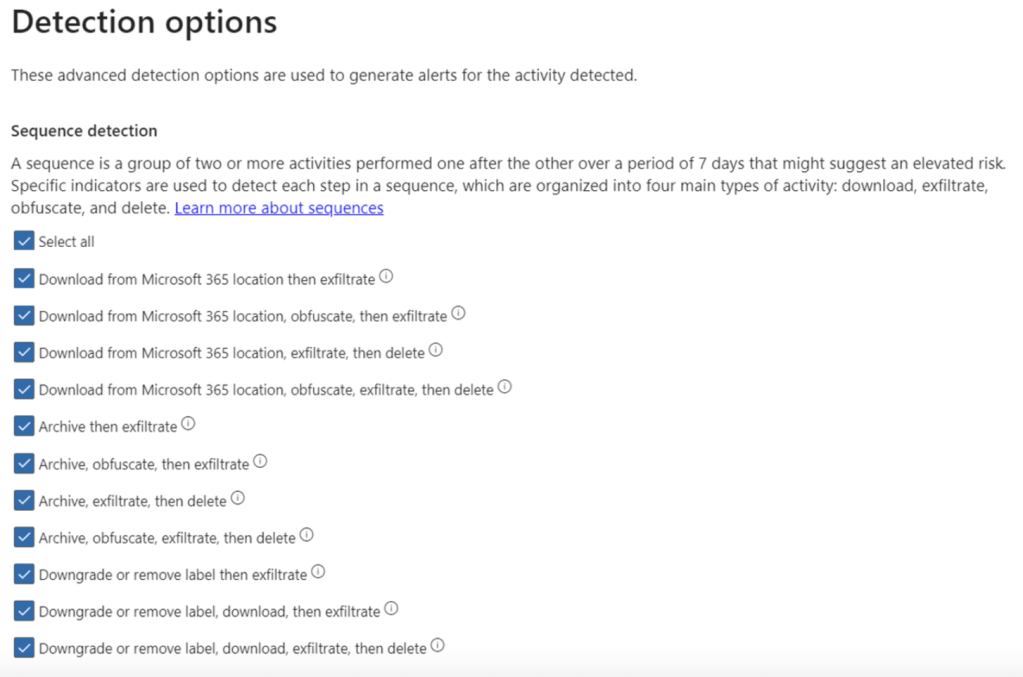The width and height of the screenshot is (1023, 677).
Task: Open info icon for 'Downgrade or remove label then exfiltrate'
Action: point(318,572)
